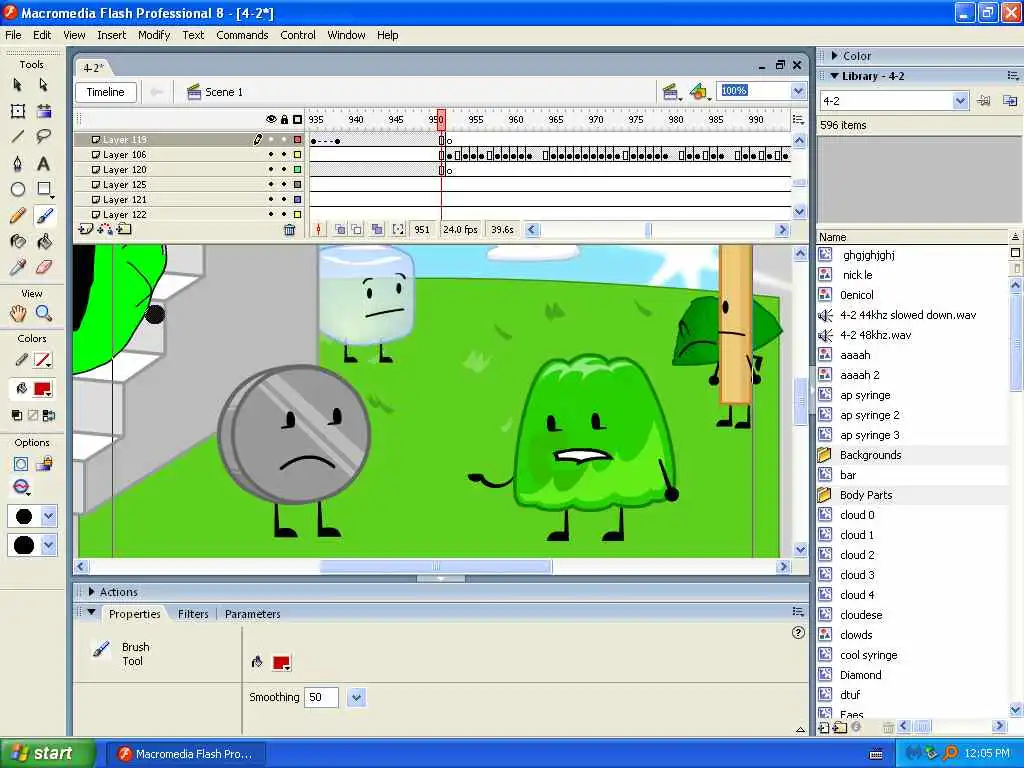Click Show/Hide All Layers eye icon
This screenshot has height=768, width=1024.
271,120
